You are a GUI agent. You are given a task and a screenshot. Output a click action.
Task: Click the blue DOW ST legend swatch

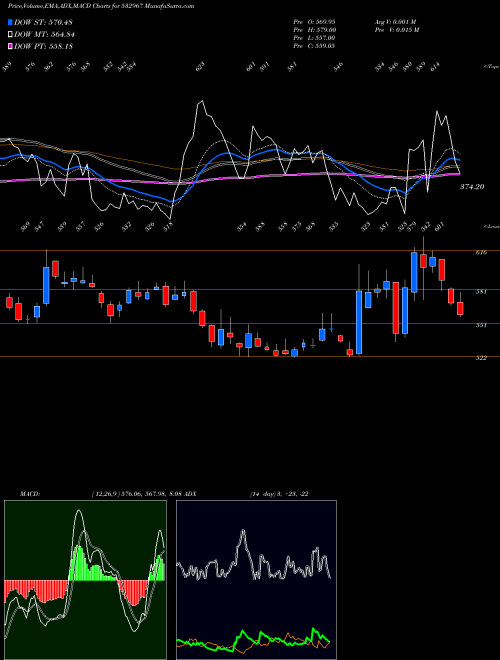[x=10, y=22]
